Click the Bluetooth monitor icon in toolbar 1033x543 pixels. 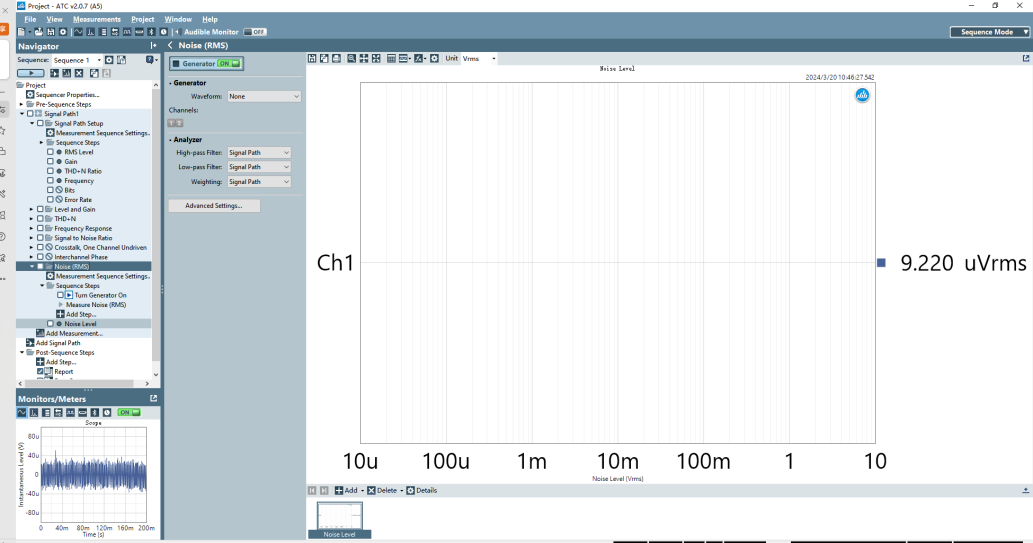151,32
